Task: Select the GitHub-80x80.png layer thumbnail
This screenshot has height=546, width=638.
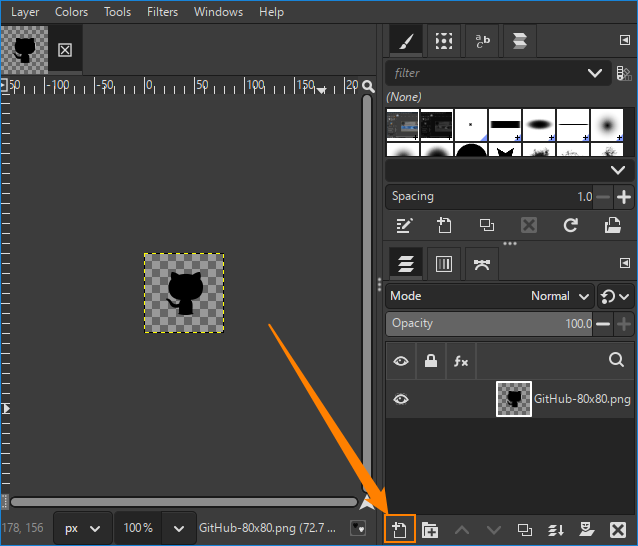Action: pos(513,399)
